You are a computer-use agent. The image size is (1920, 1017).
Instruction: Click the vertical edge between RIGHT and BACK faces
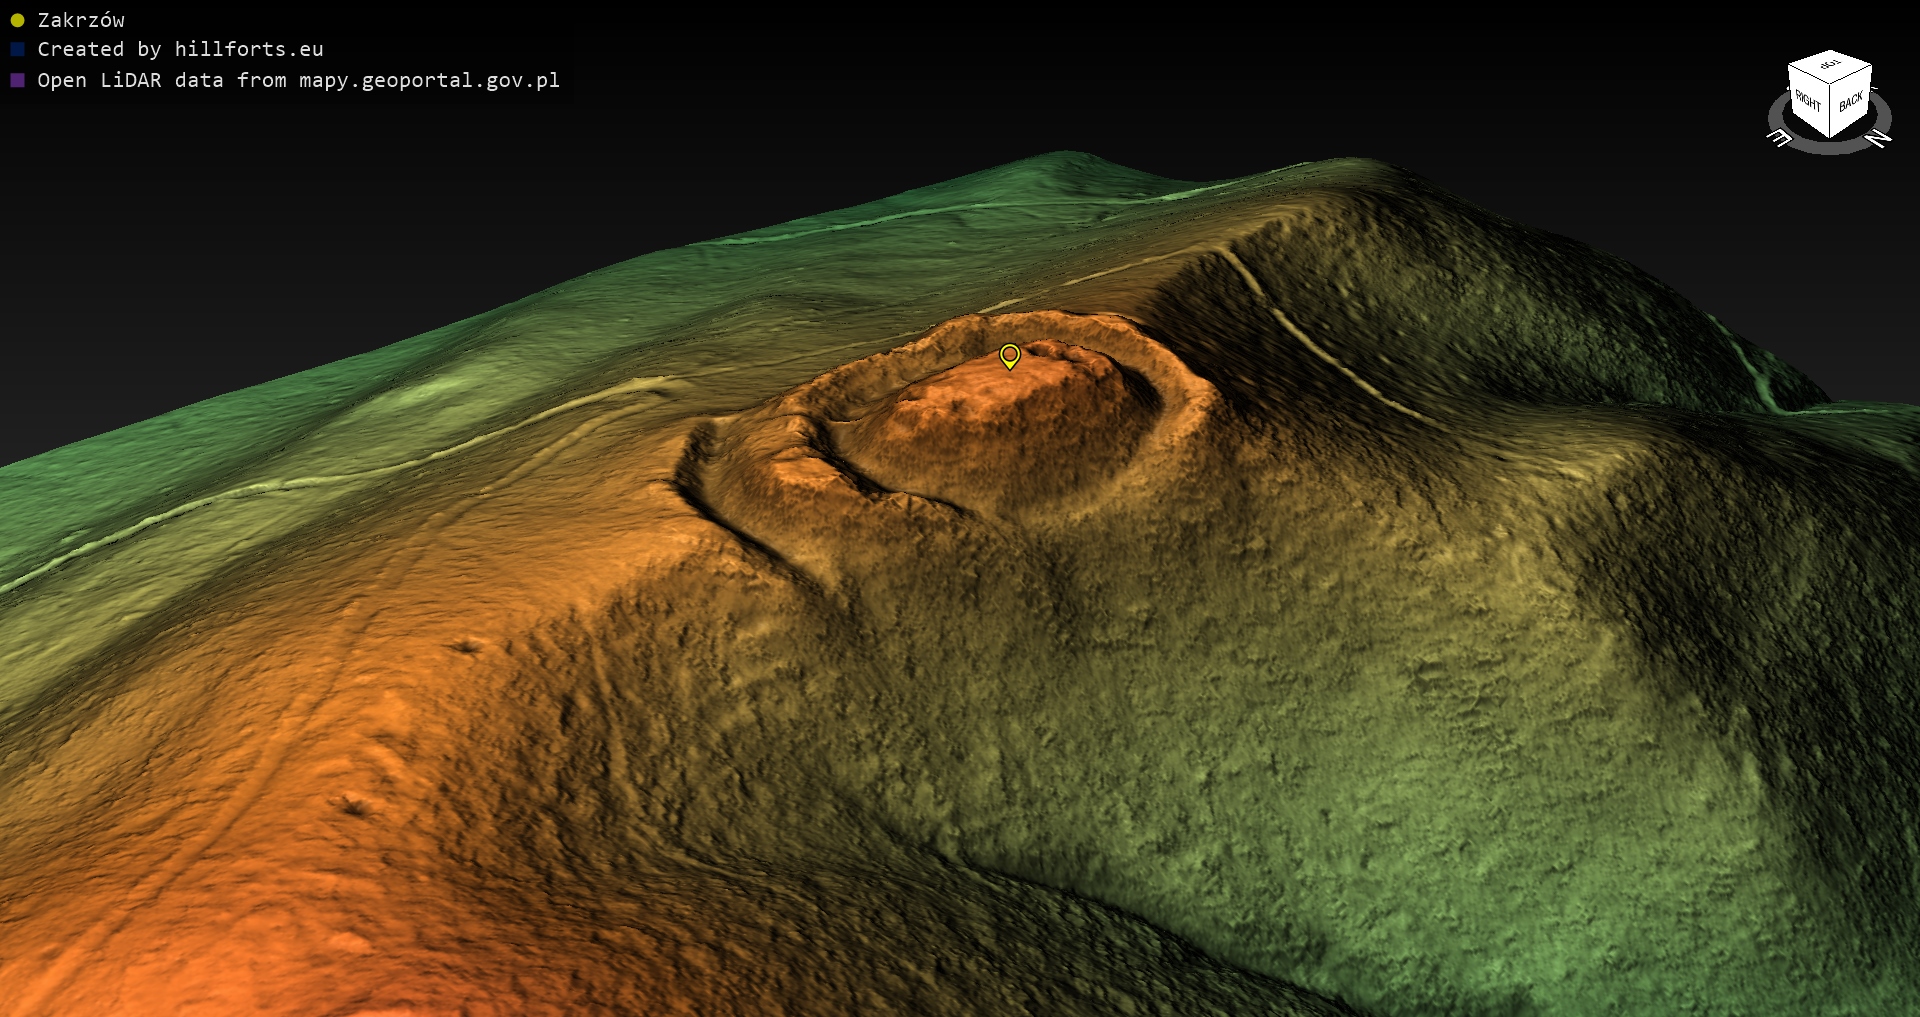(x=1830, y=110)
